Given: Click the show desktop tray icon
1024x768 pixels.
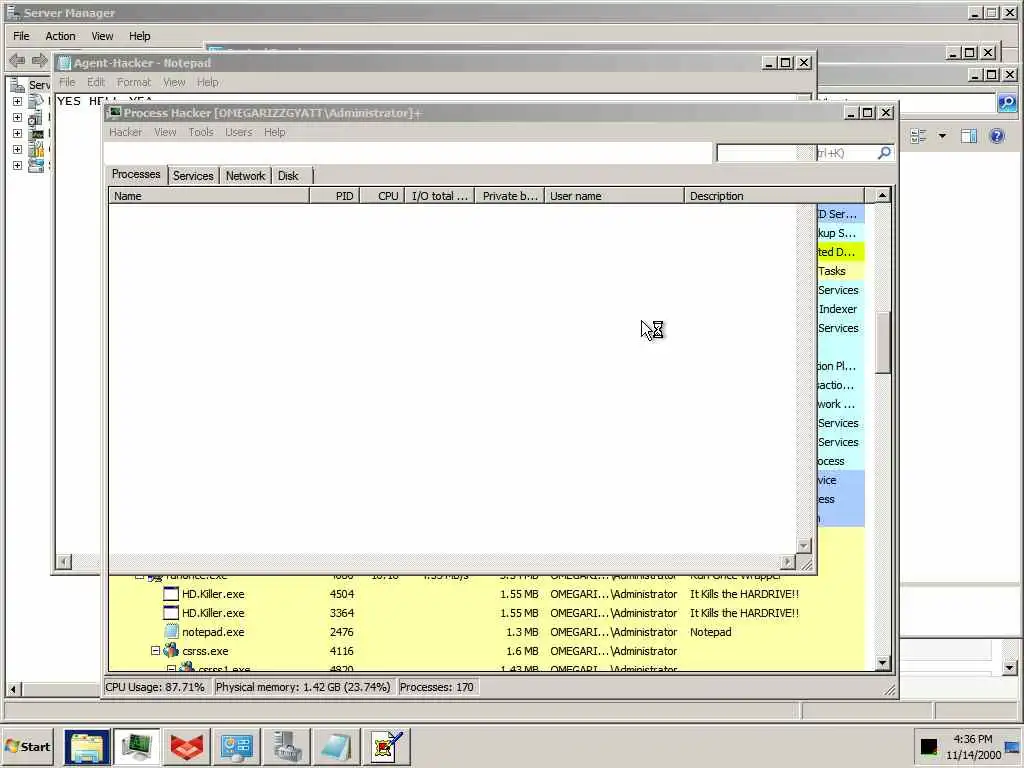Looking at the screenshot, I should click(1012, 747).
